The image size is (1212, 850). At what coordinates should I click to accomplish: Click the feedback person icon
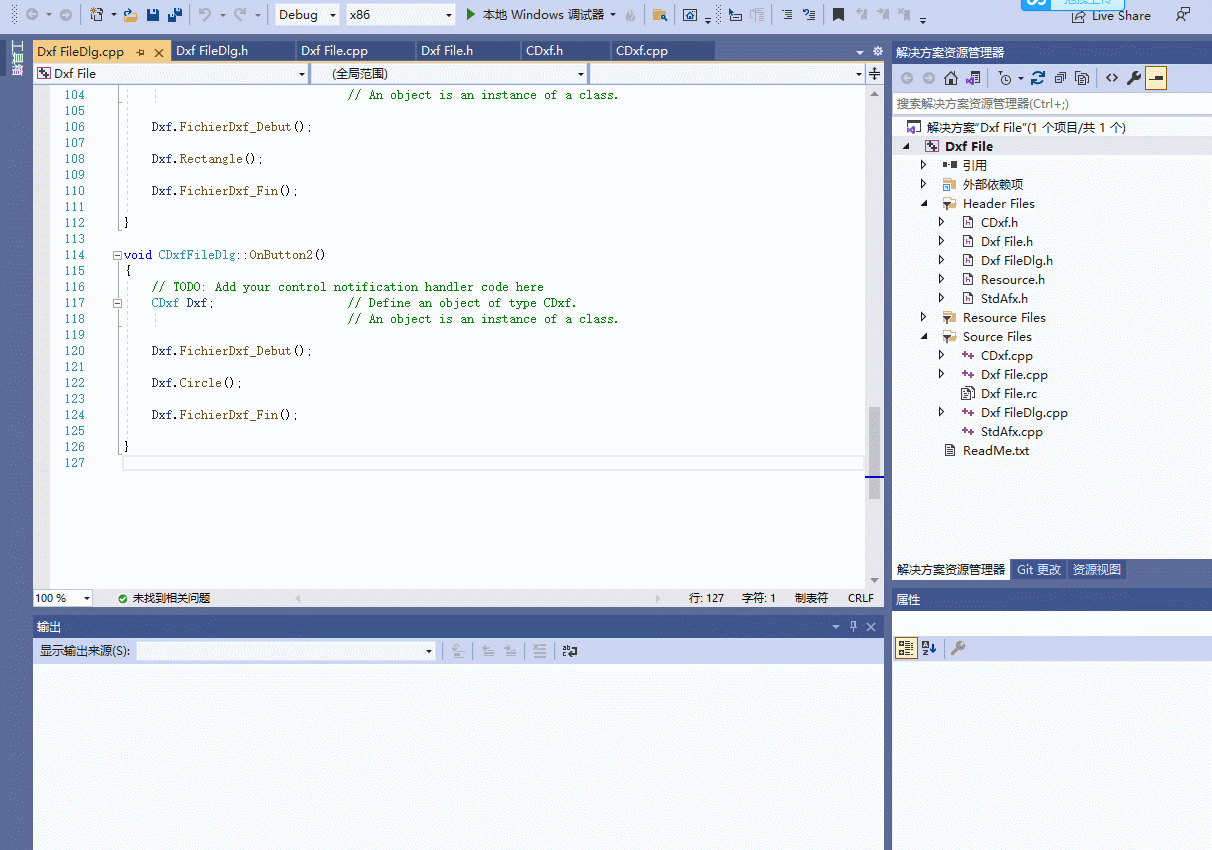(x=1183, y=15)
